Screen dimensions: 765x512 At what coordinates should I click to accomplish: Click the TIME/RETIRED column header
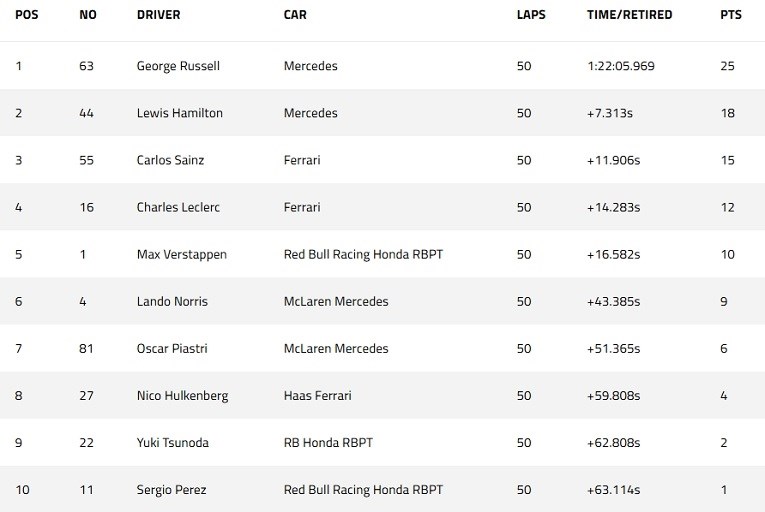[629, 15]
